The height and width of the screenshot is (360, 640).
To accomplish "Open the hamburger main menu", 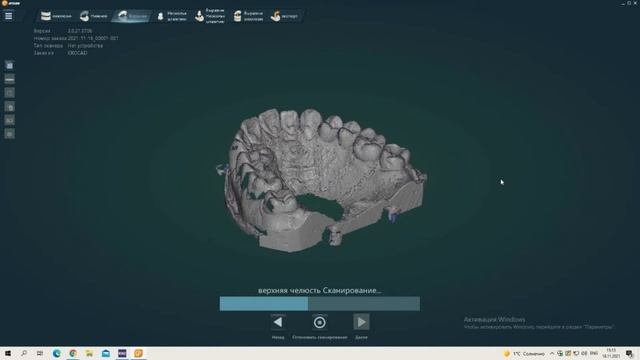I will click(x=9, y=16).
